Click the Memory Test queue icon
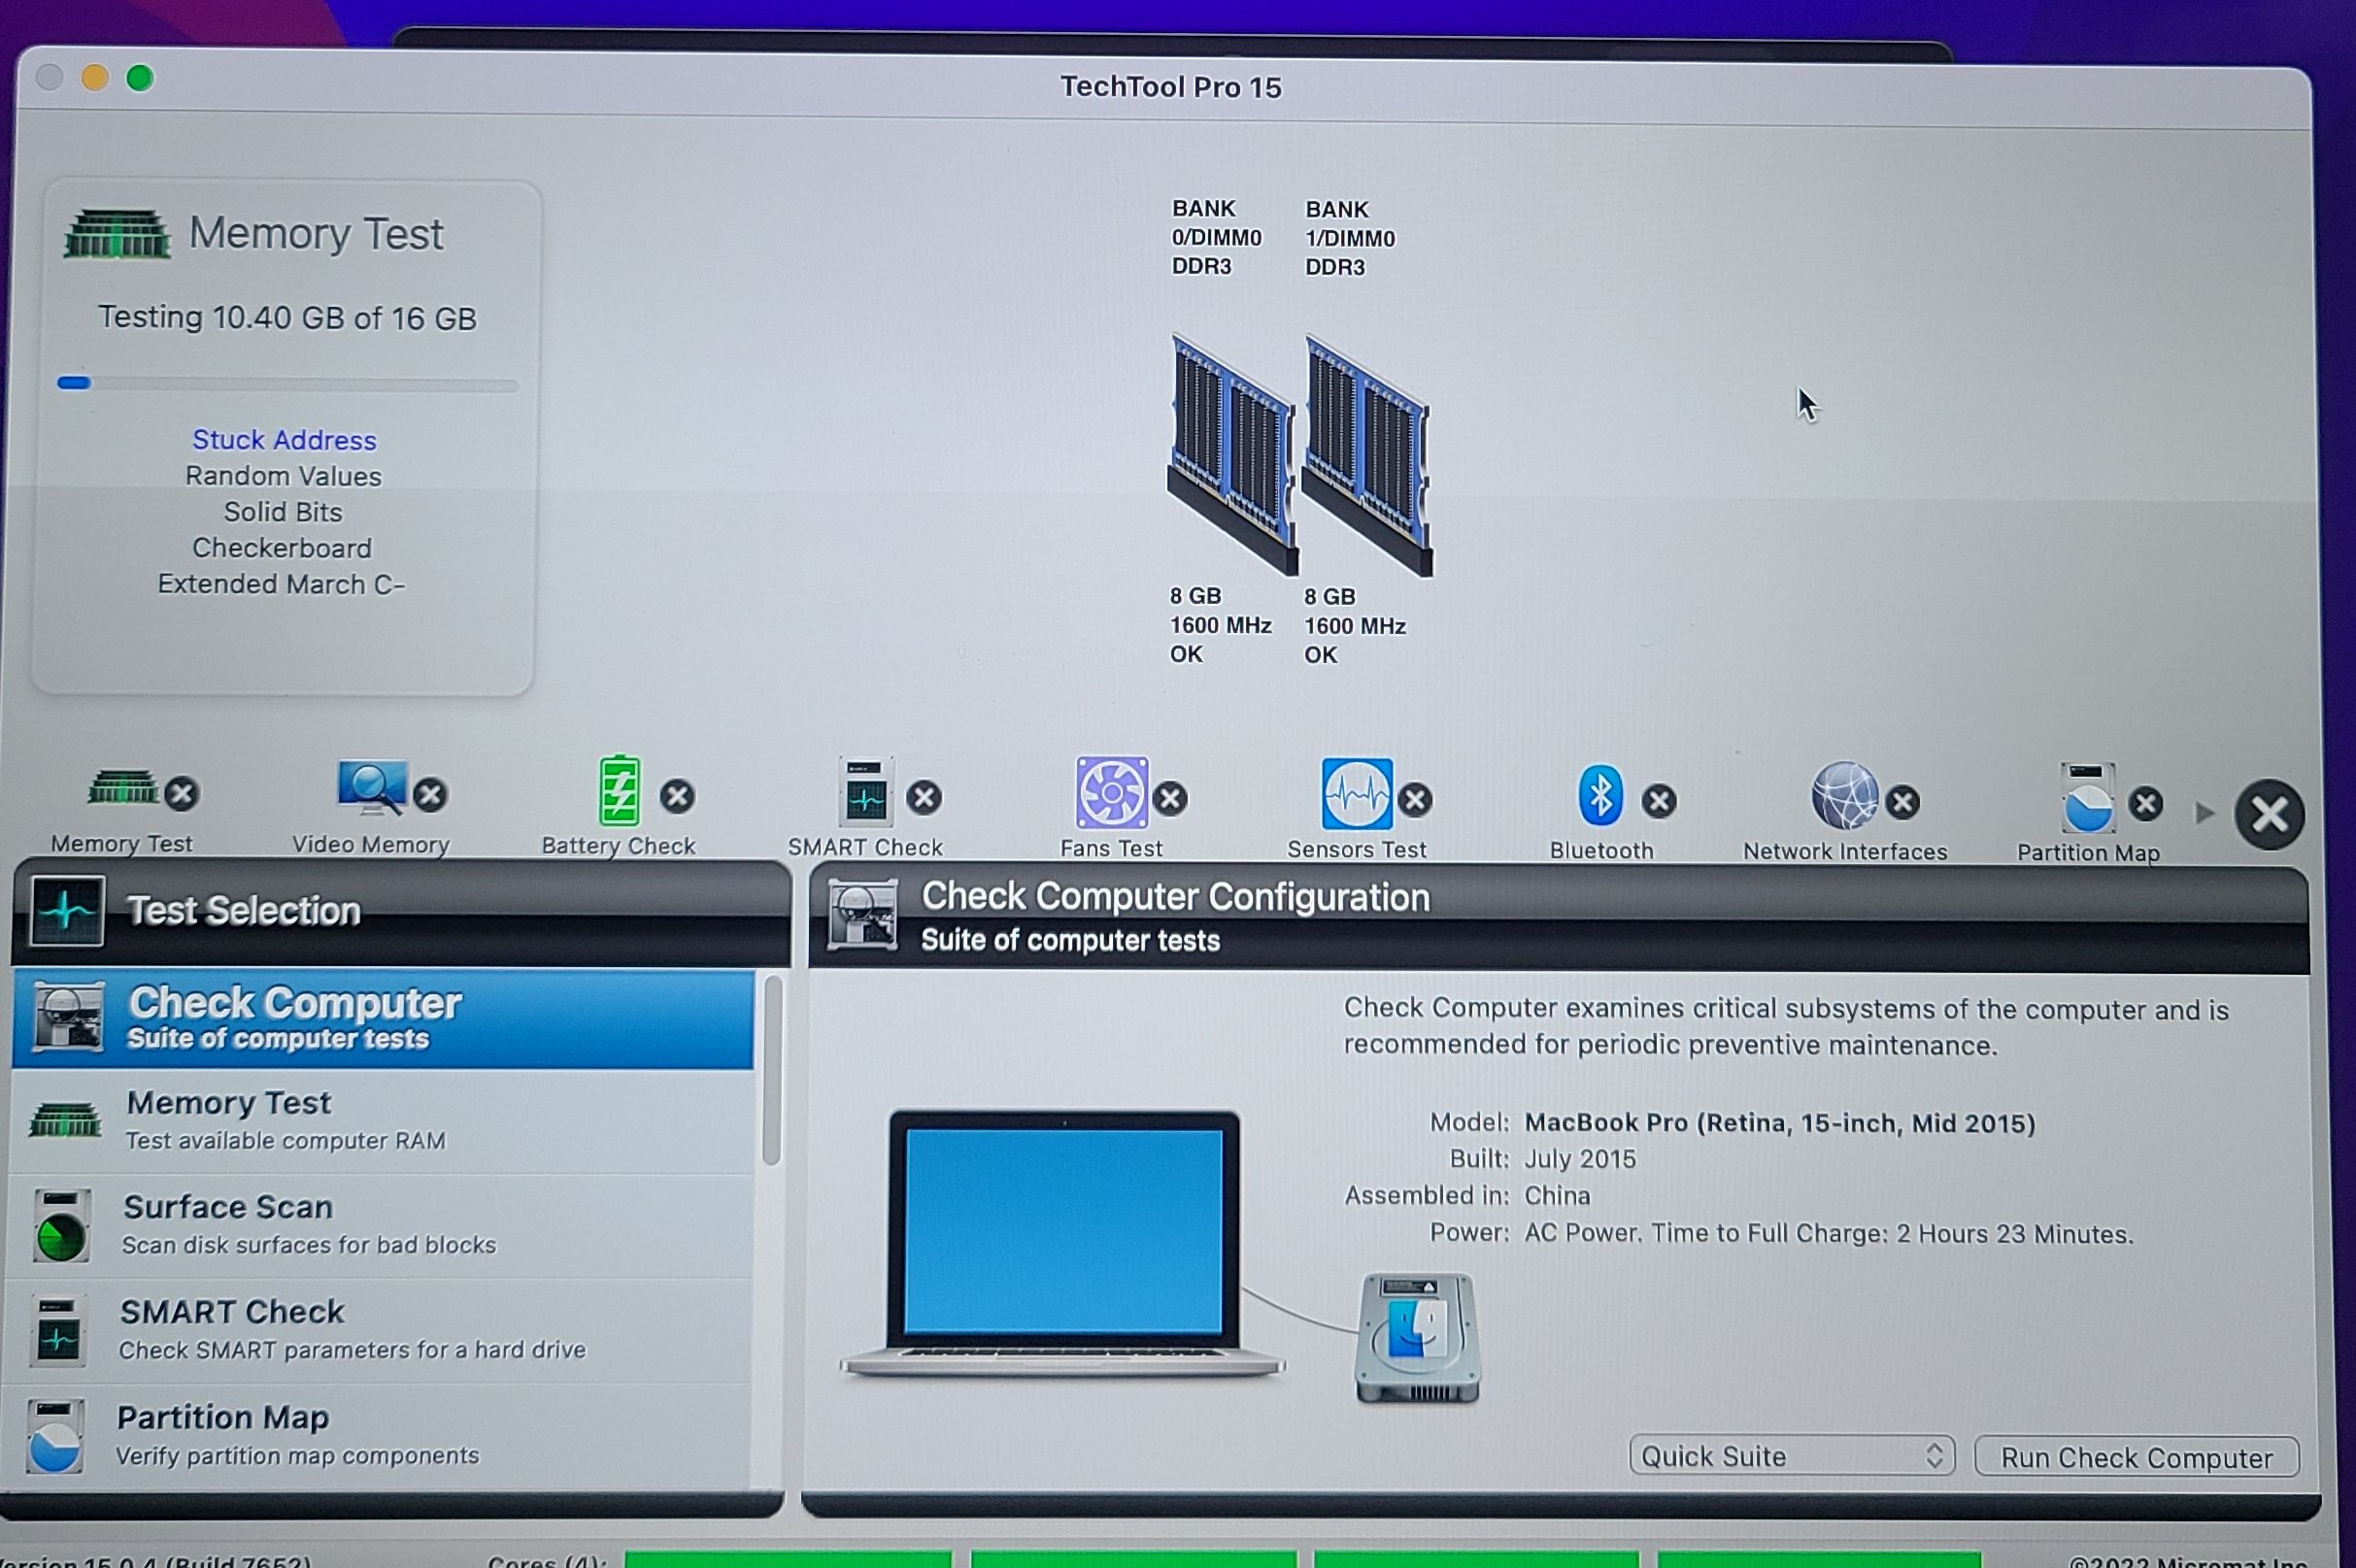The width and height of the screenshot is (2356, 1568). [123, 788]
